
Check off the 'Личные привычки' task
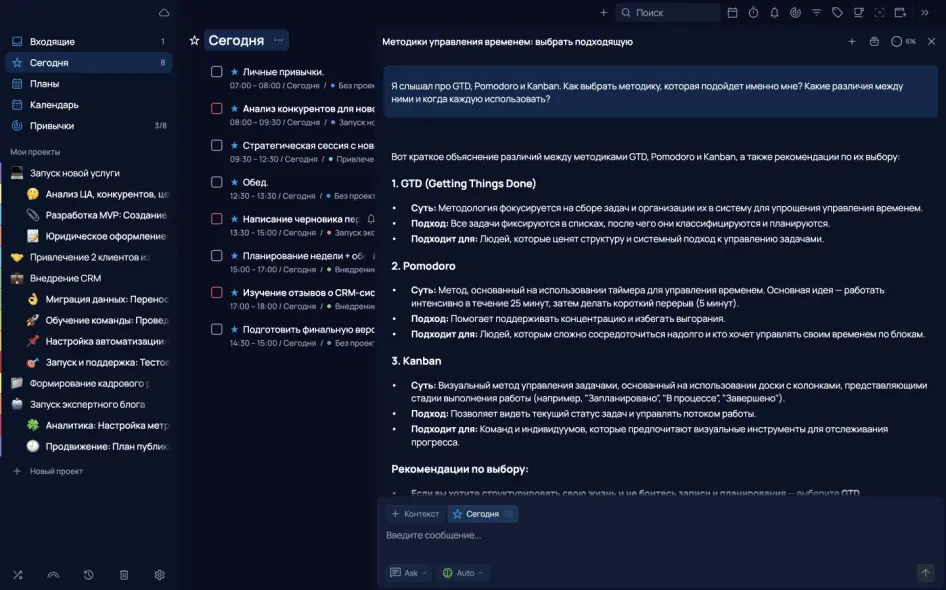click(x=216, y=72)
